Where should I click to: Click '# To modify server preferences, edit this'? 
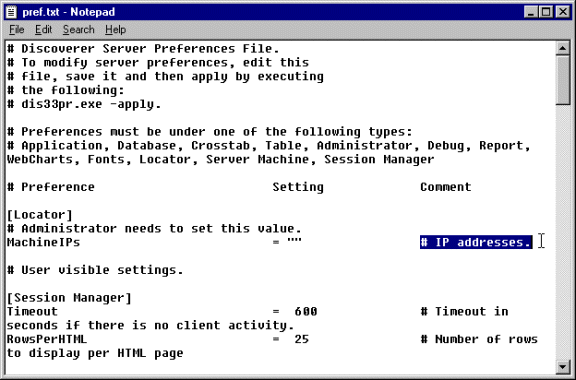pyautogui.click(x=158, y=63)
